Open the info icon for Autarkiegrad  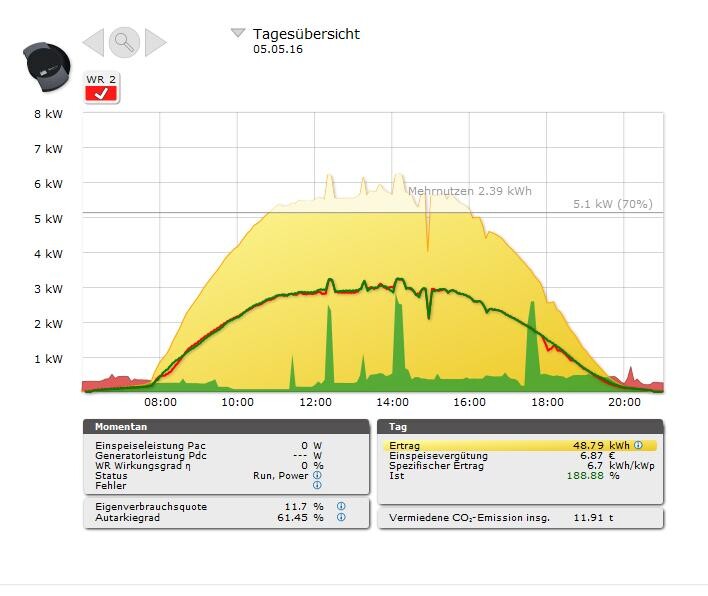tap(341, 518)
